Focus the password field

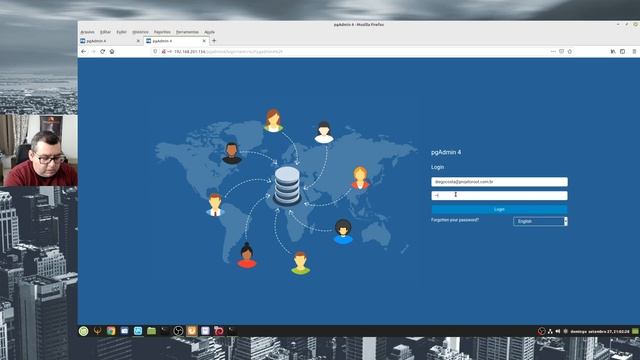point(499,196)
